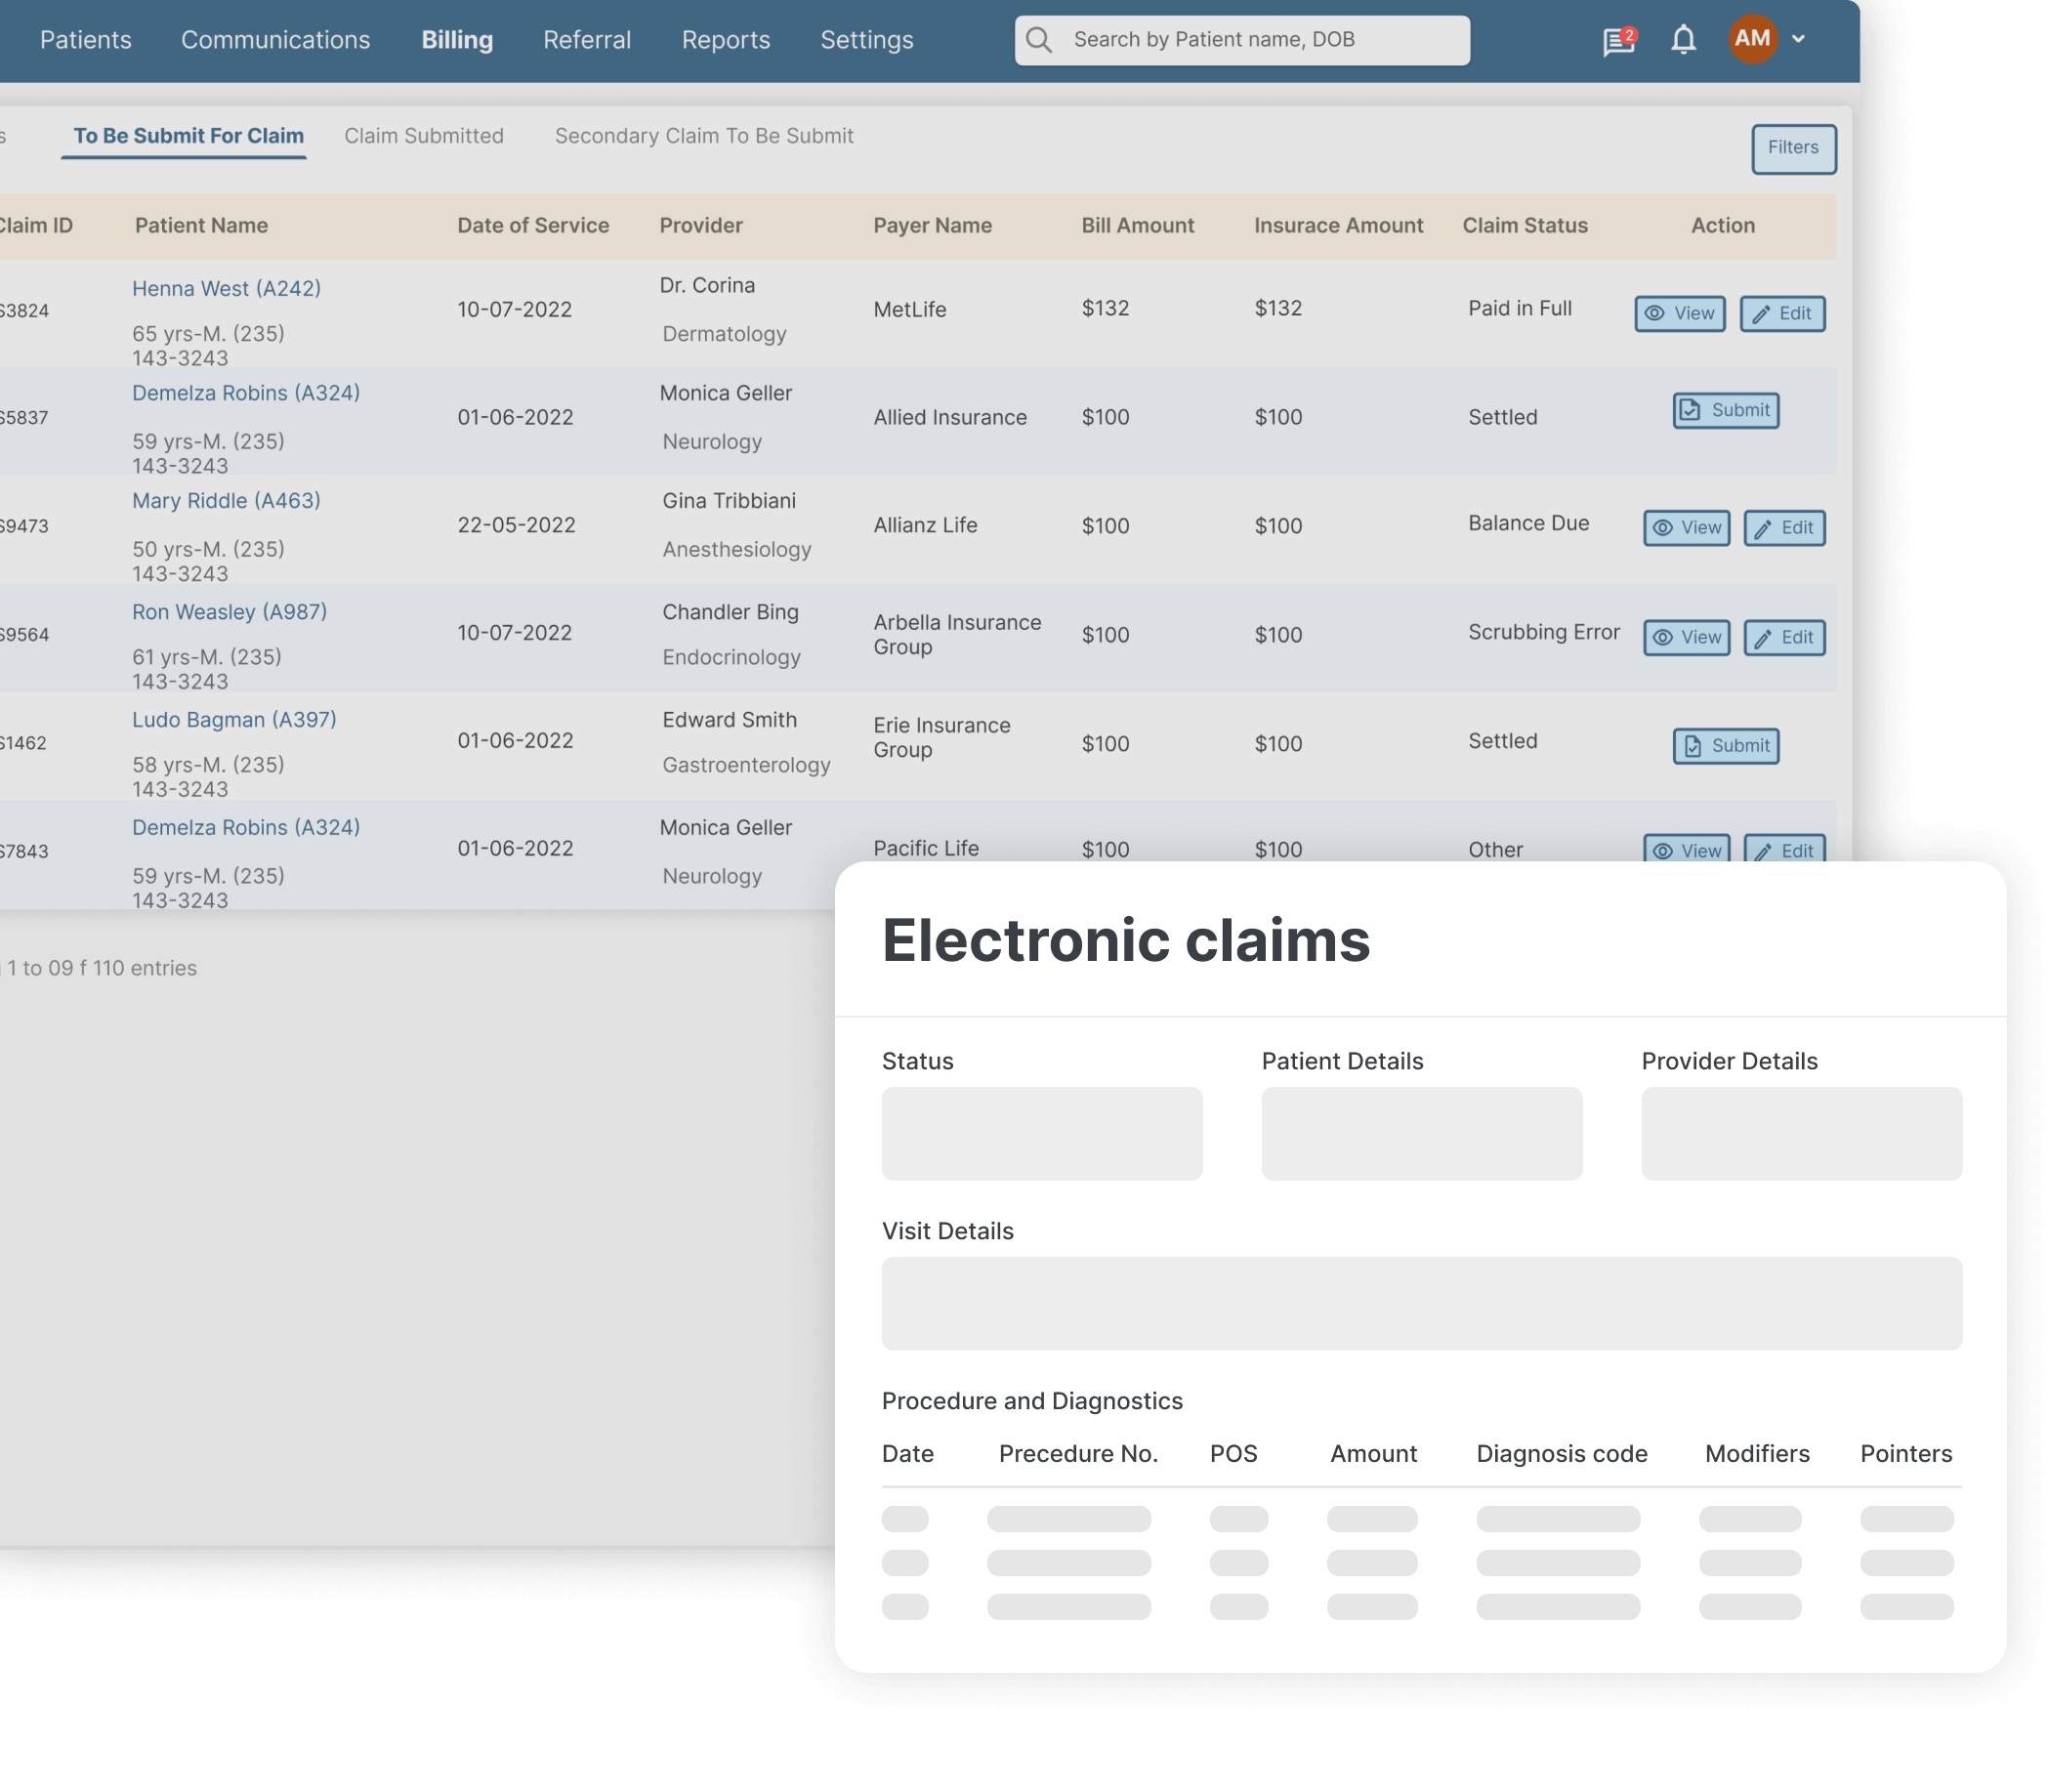Open the messages icon with unread badge
This screenshot has height=1792, width=2048.
[1615, 40]
